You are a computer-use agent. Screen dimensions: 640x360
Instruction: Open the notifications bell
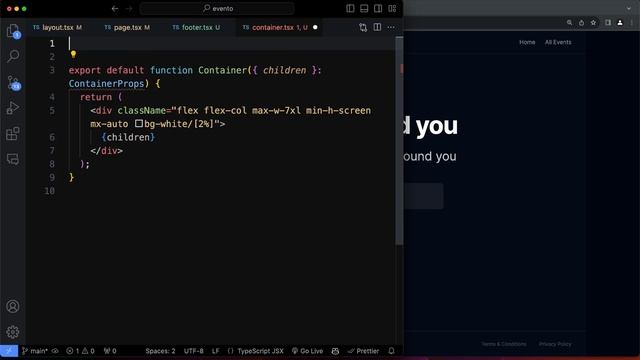(x=391, y=351)
